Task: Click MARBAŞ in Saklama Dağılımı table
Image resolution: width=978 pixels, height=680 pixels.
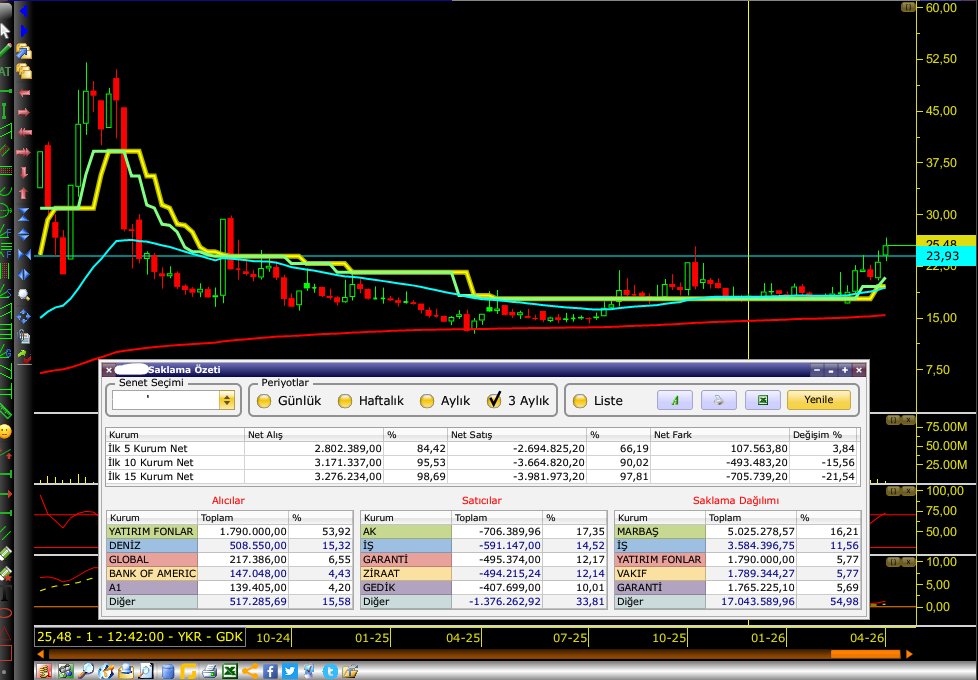Action: coord(660,532)
